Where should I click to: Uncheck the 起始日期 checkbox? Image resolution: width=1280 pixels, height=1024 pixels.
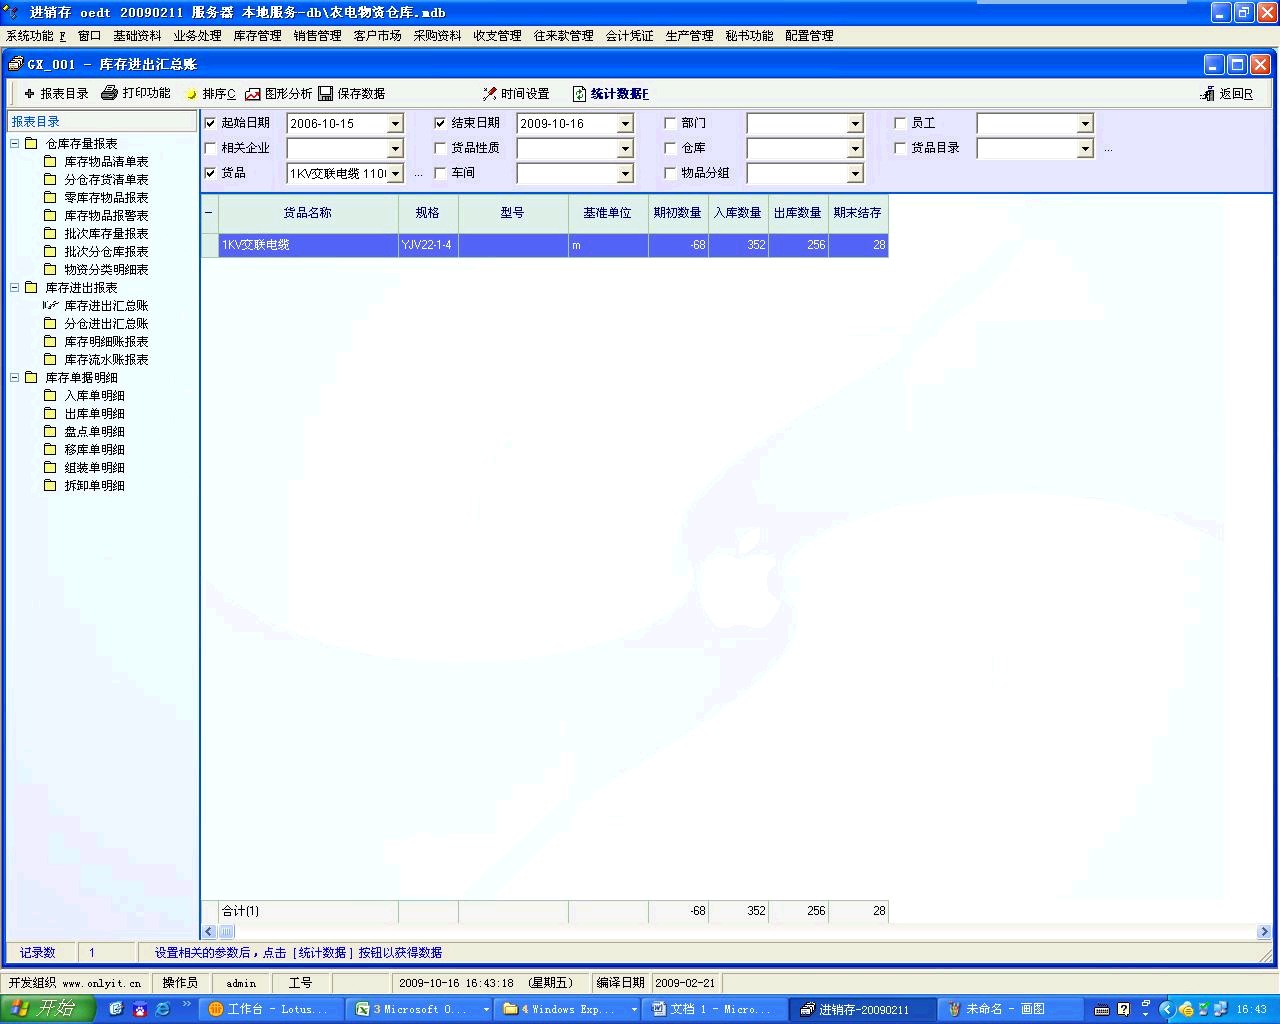pyautogui.click(x=210, y=123)
